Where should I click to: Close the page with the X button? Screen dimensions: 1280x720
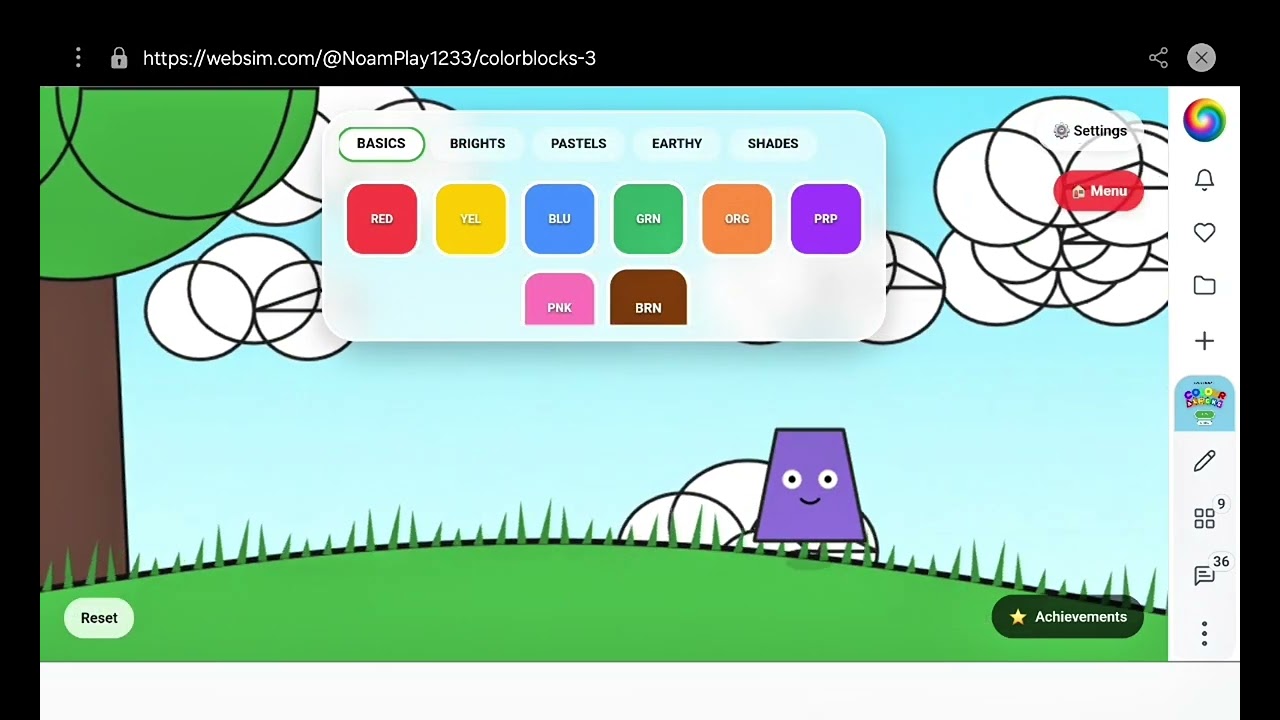[1201, 58]
